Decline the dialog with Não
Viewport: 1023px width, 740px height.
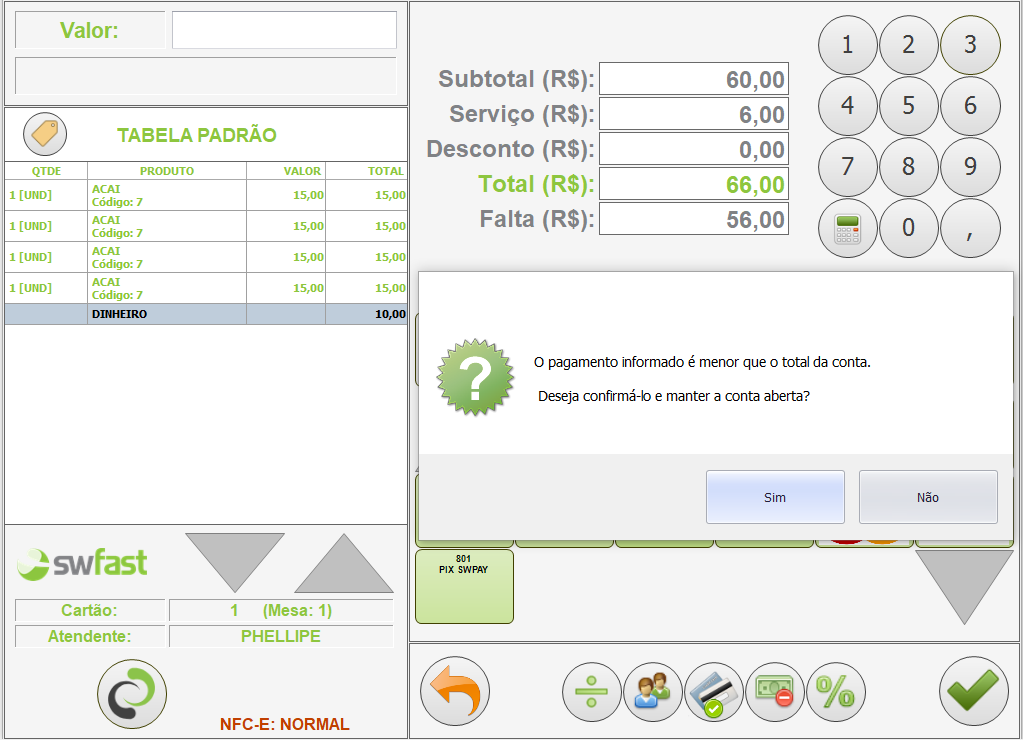click(x=928, y=497)
